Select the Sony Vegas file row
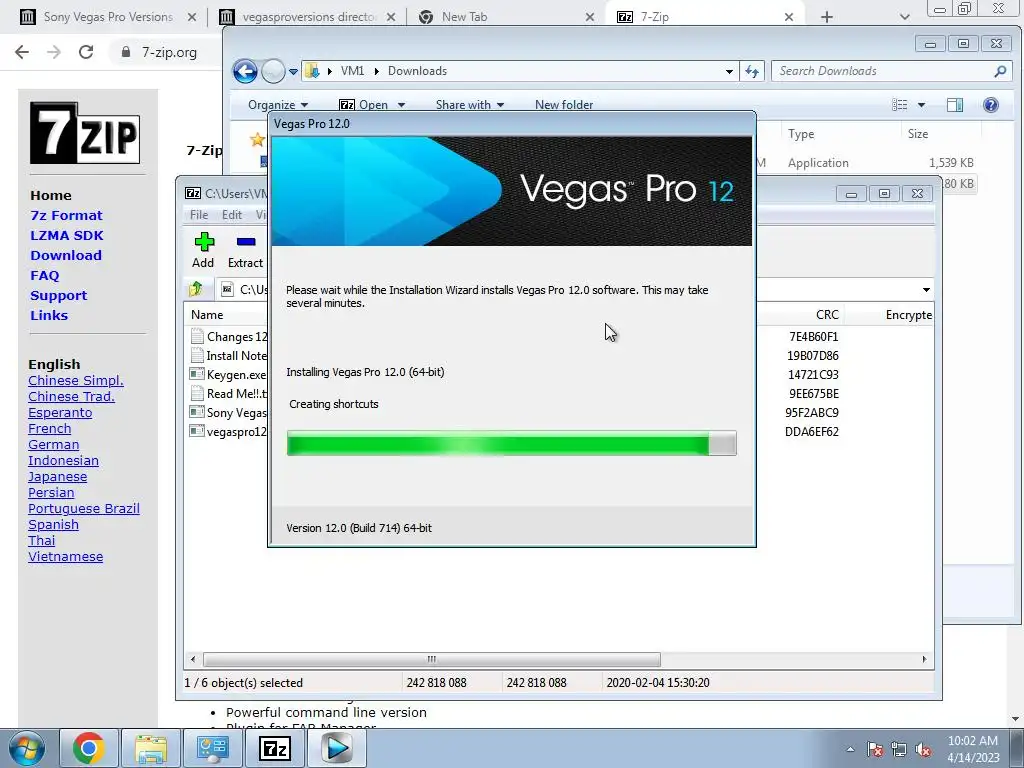Screen dimensions: 1024x768 pos(229,413)
